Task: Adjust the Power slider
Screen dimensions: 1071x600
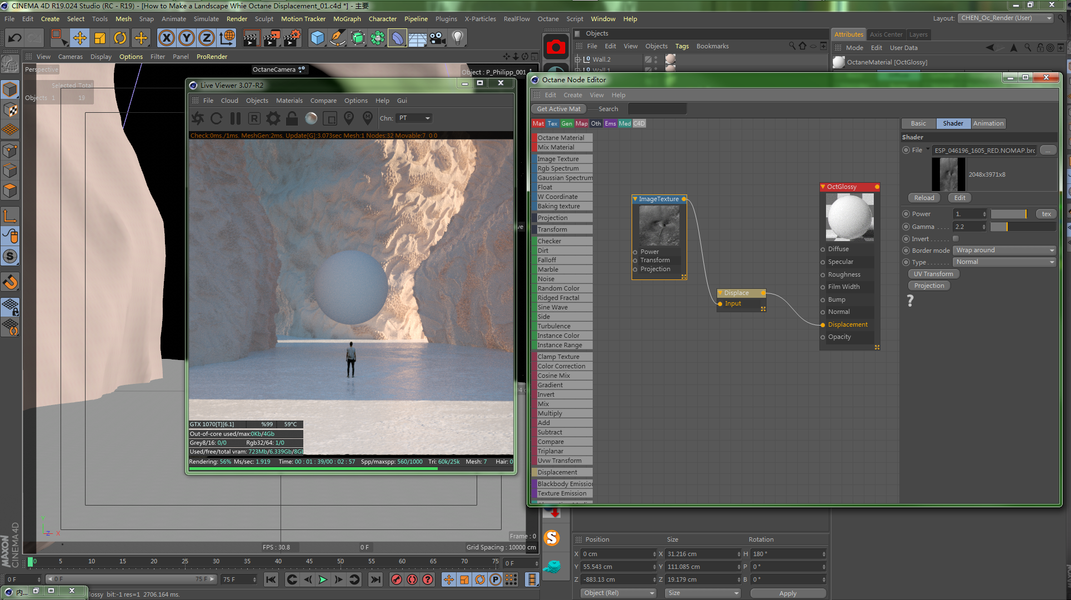Action: [x=1010, y=214]
